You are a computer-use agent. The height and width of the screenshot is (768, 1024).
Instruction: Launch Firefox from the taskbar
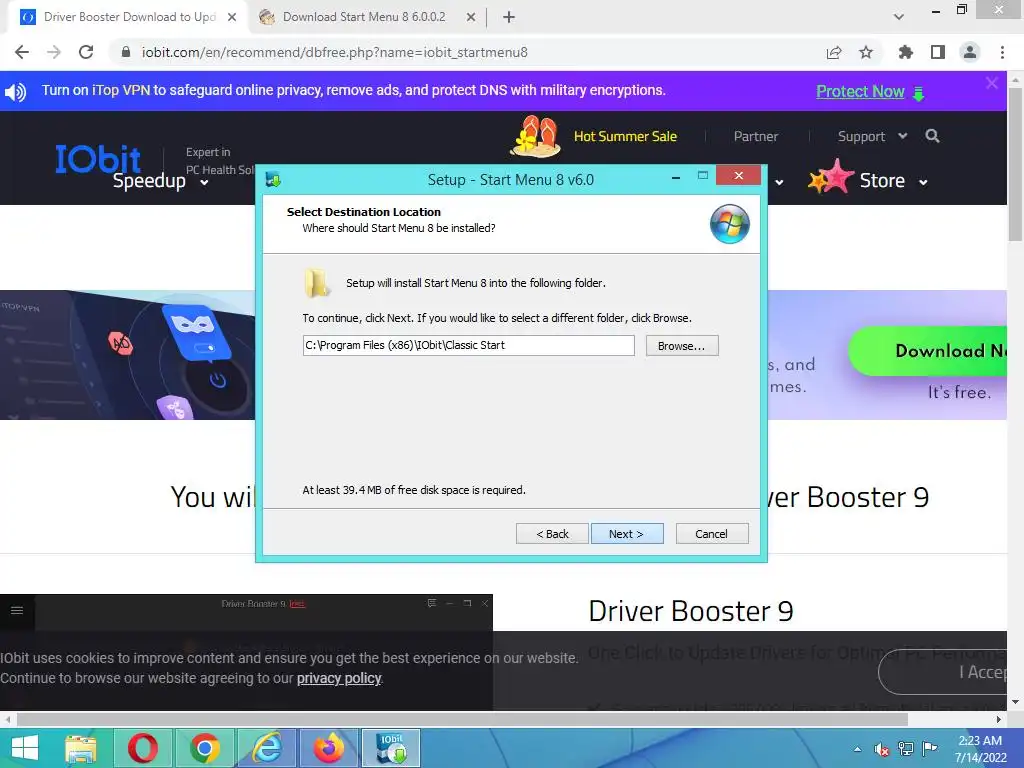pos(328,748)
